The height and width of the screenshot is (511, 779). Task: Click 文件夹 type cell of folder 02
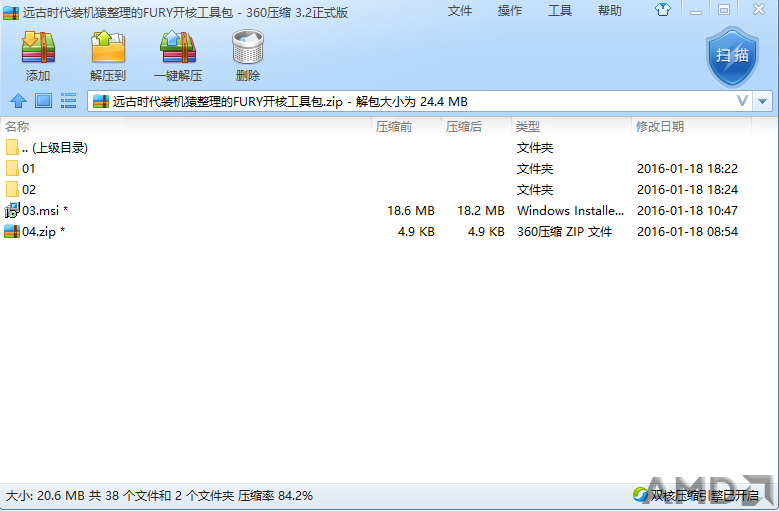[535, 189]
